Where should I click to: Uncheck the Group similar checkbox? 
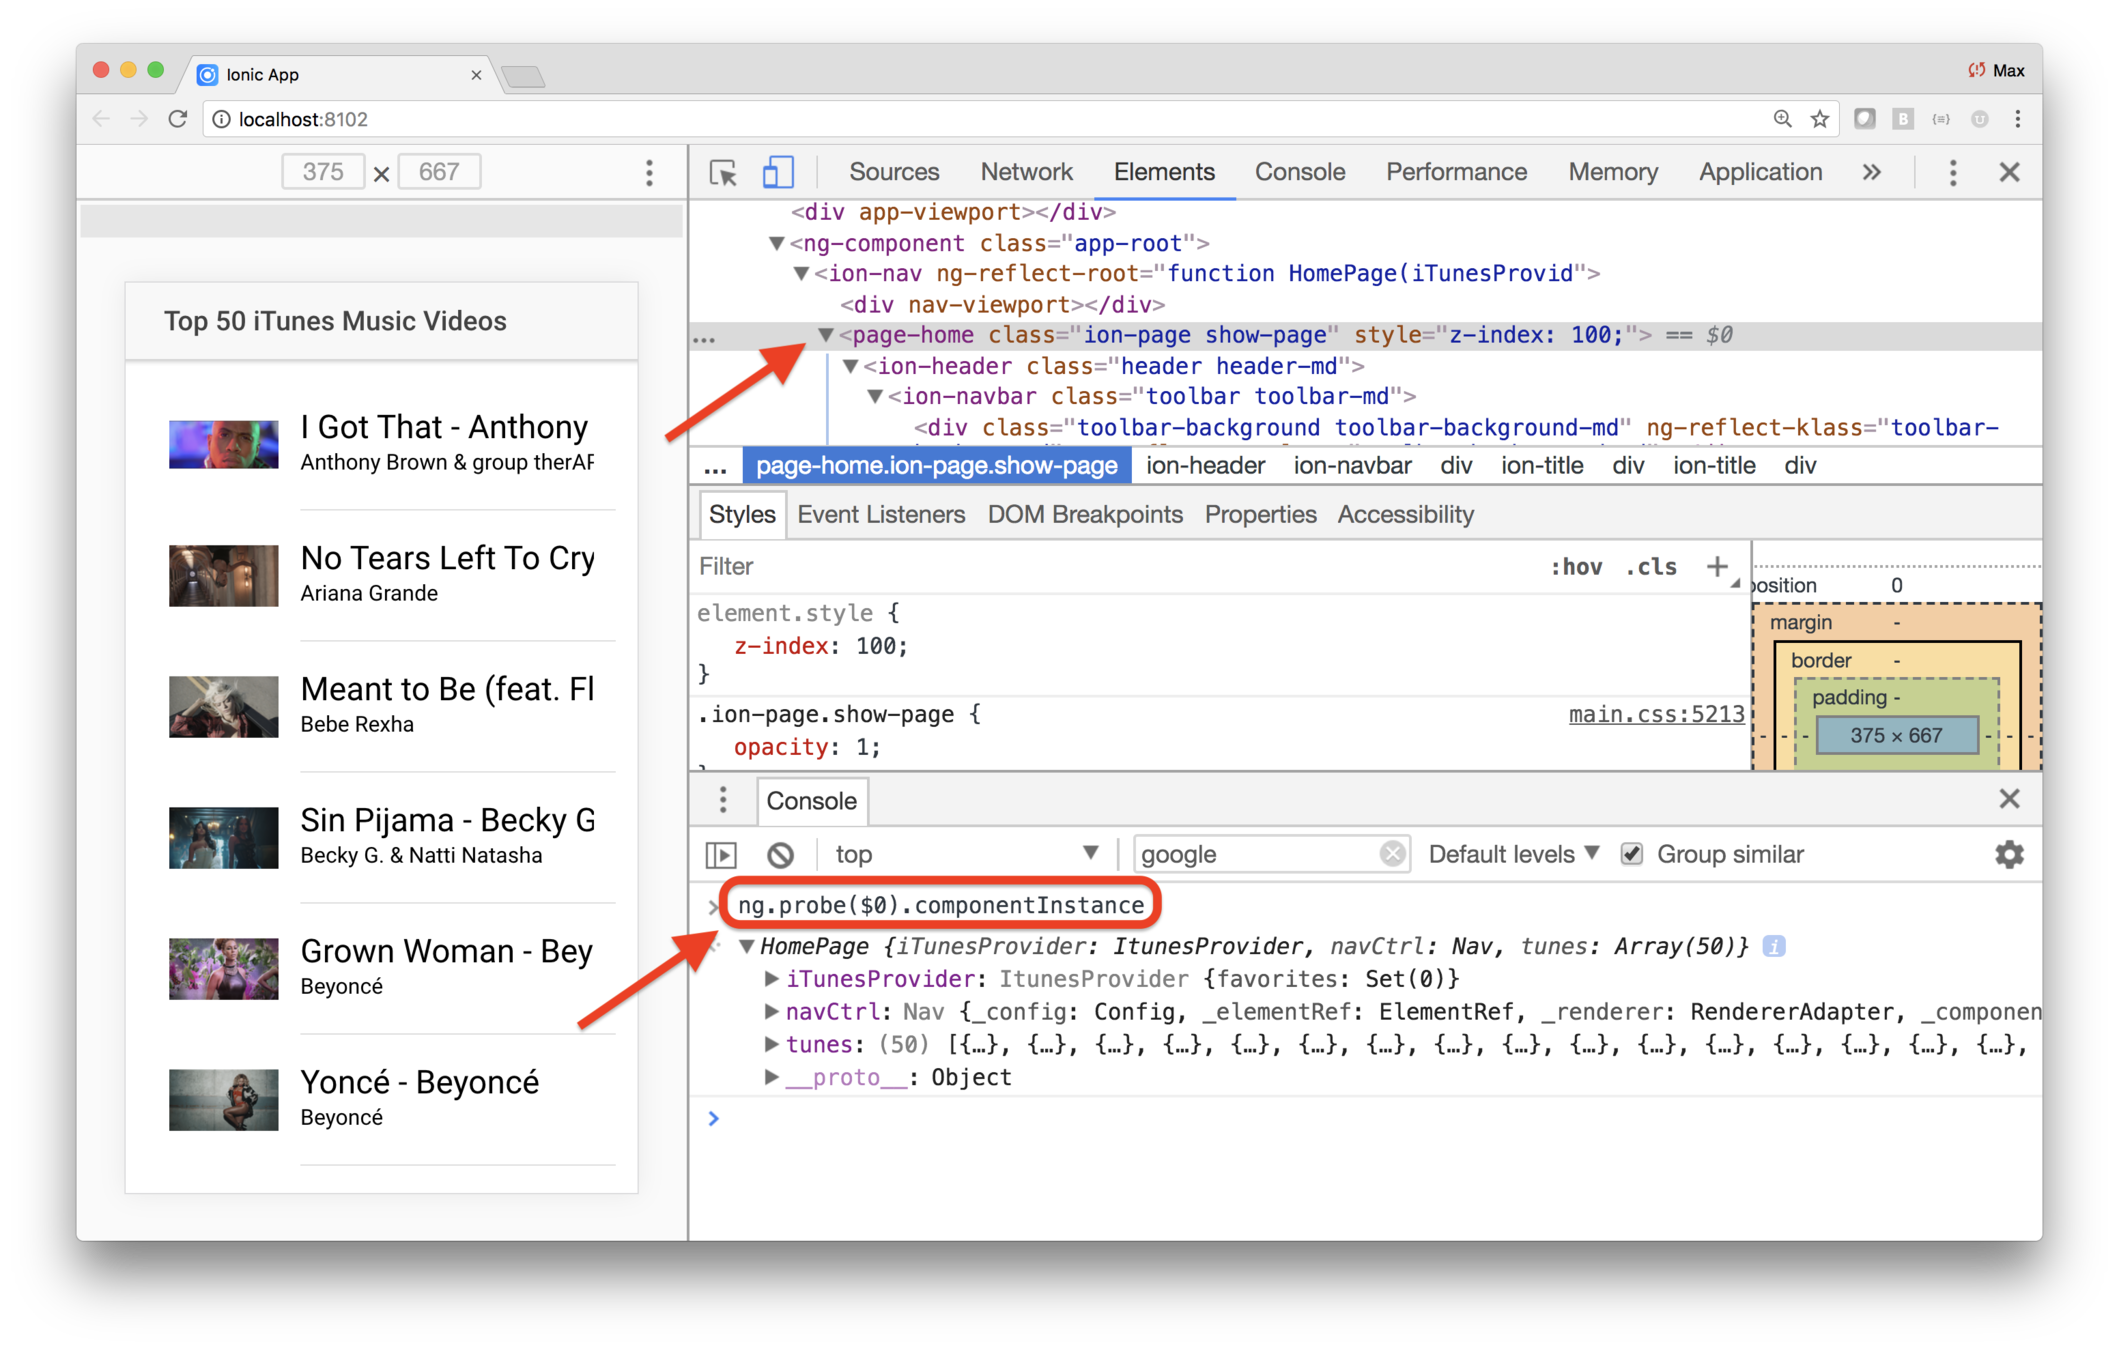pyautogui.click(x=1632, y=854)
